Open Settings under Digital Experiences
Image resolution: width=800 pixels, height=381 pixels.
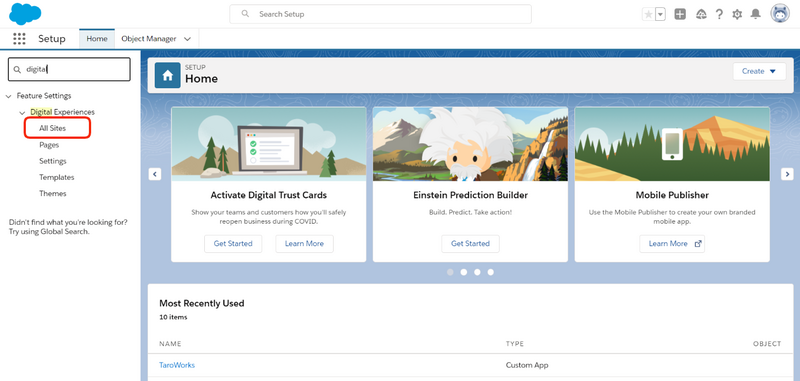click(53, 161)
